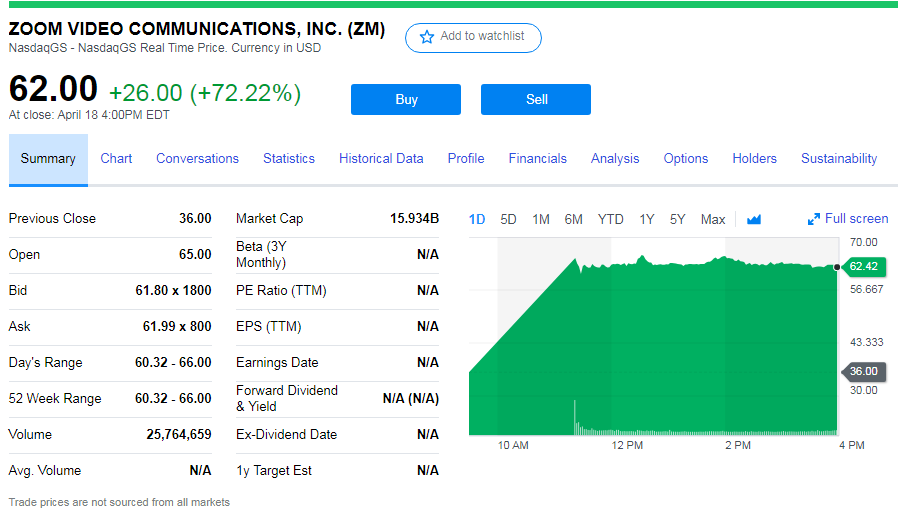The height and width of the screenshot is (519, 898).
Task: Open the Financials tab
Action: pyautogui.click(x=538, y=159)
